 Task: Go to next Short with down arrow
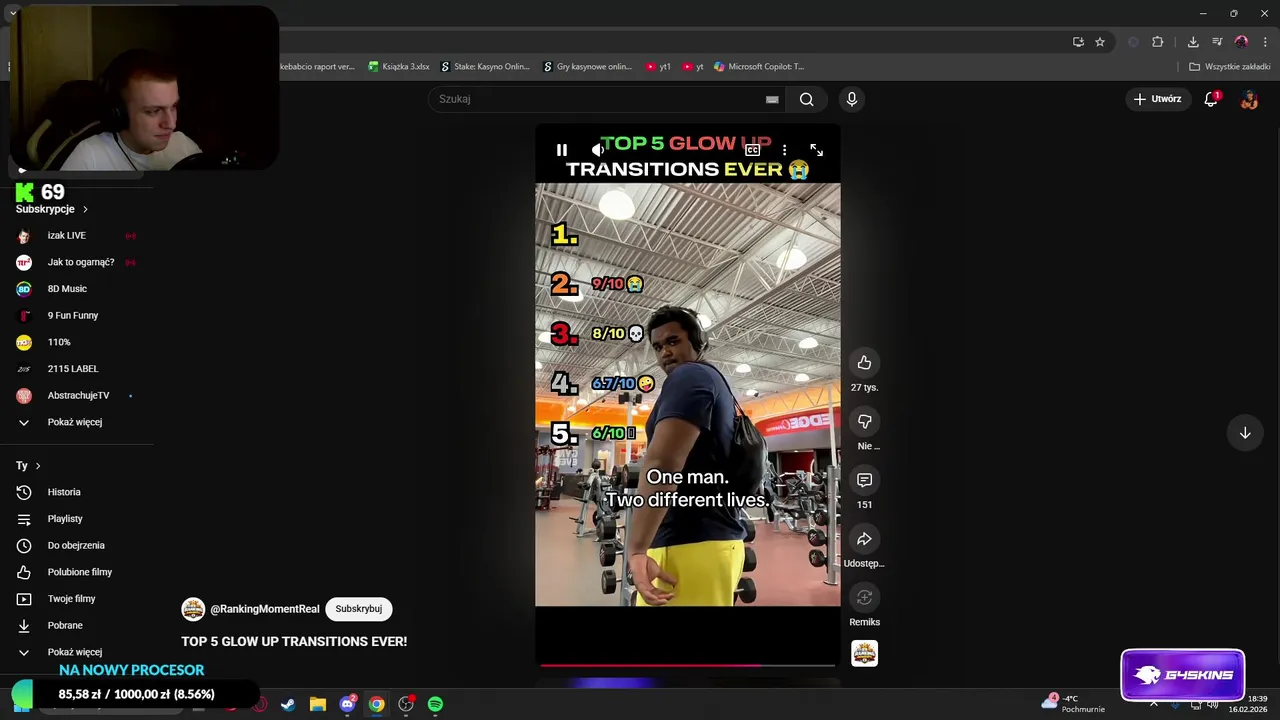(1245, 433)
